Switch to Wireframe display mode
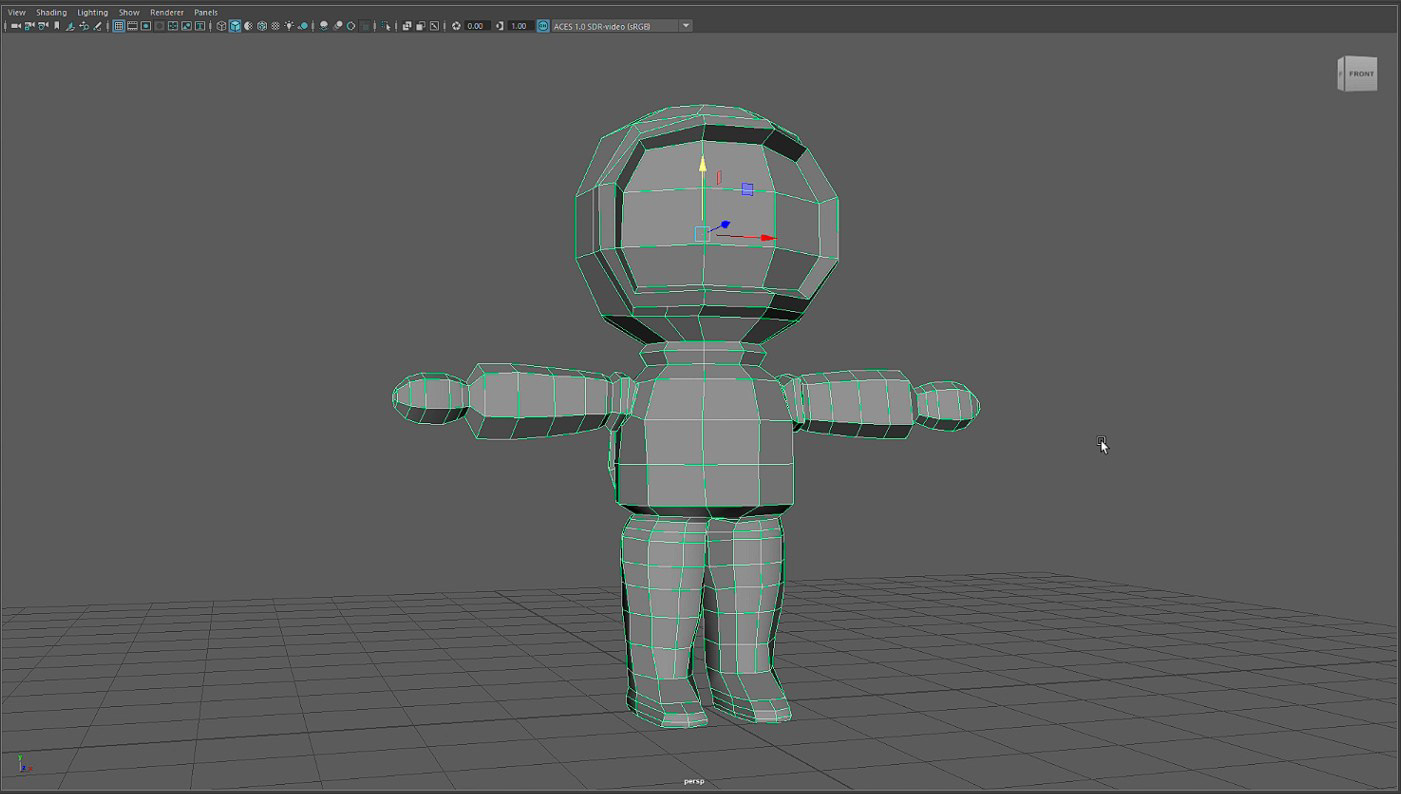The width and height of the screenshot is (1401, 794). (x=221, y=26)
